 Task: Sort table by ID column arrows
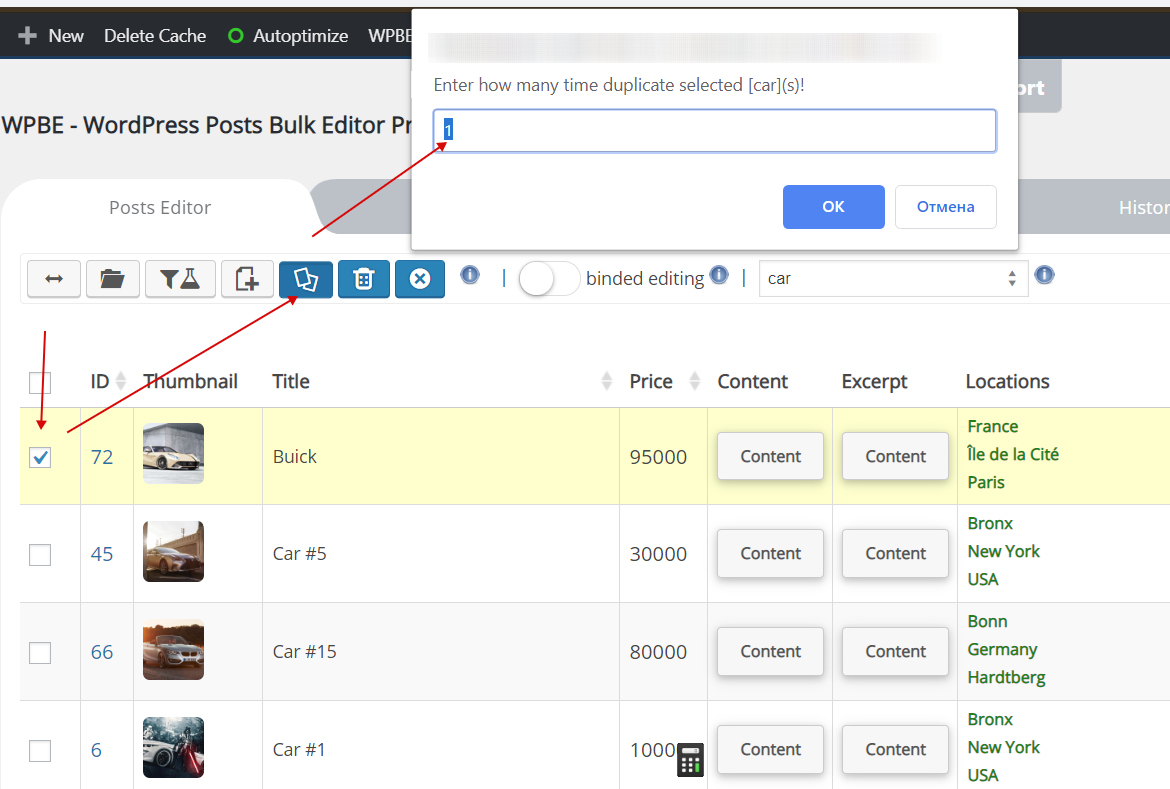coord(121,381)
